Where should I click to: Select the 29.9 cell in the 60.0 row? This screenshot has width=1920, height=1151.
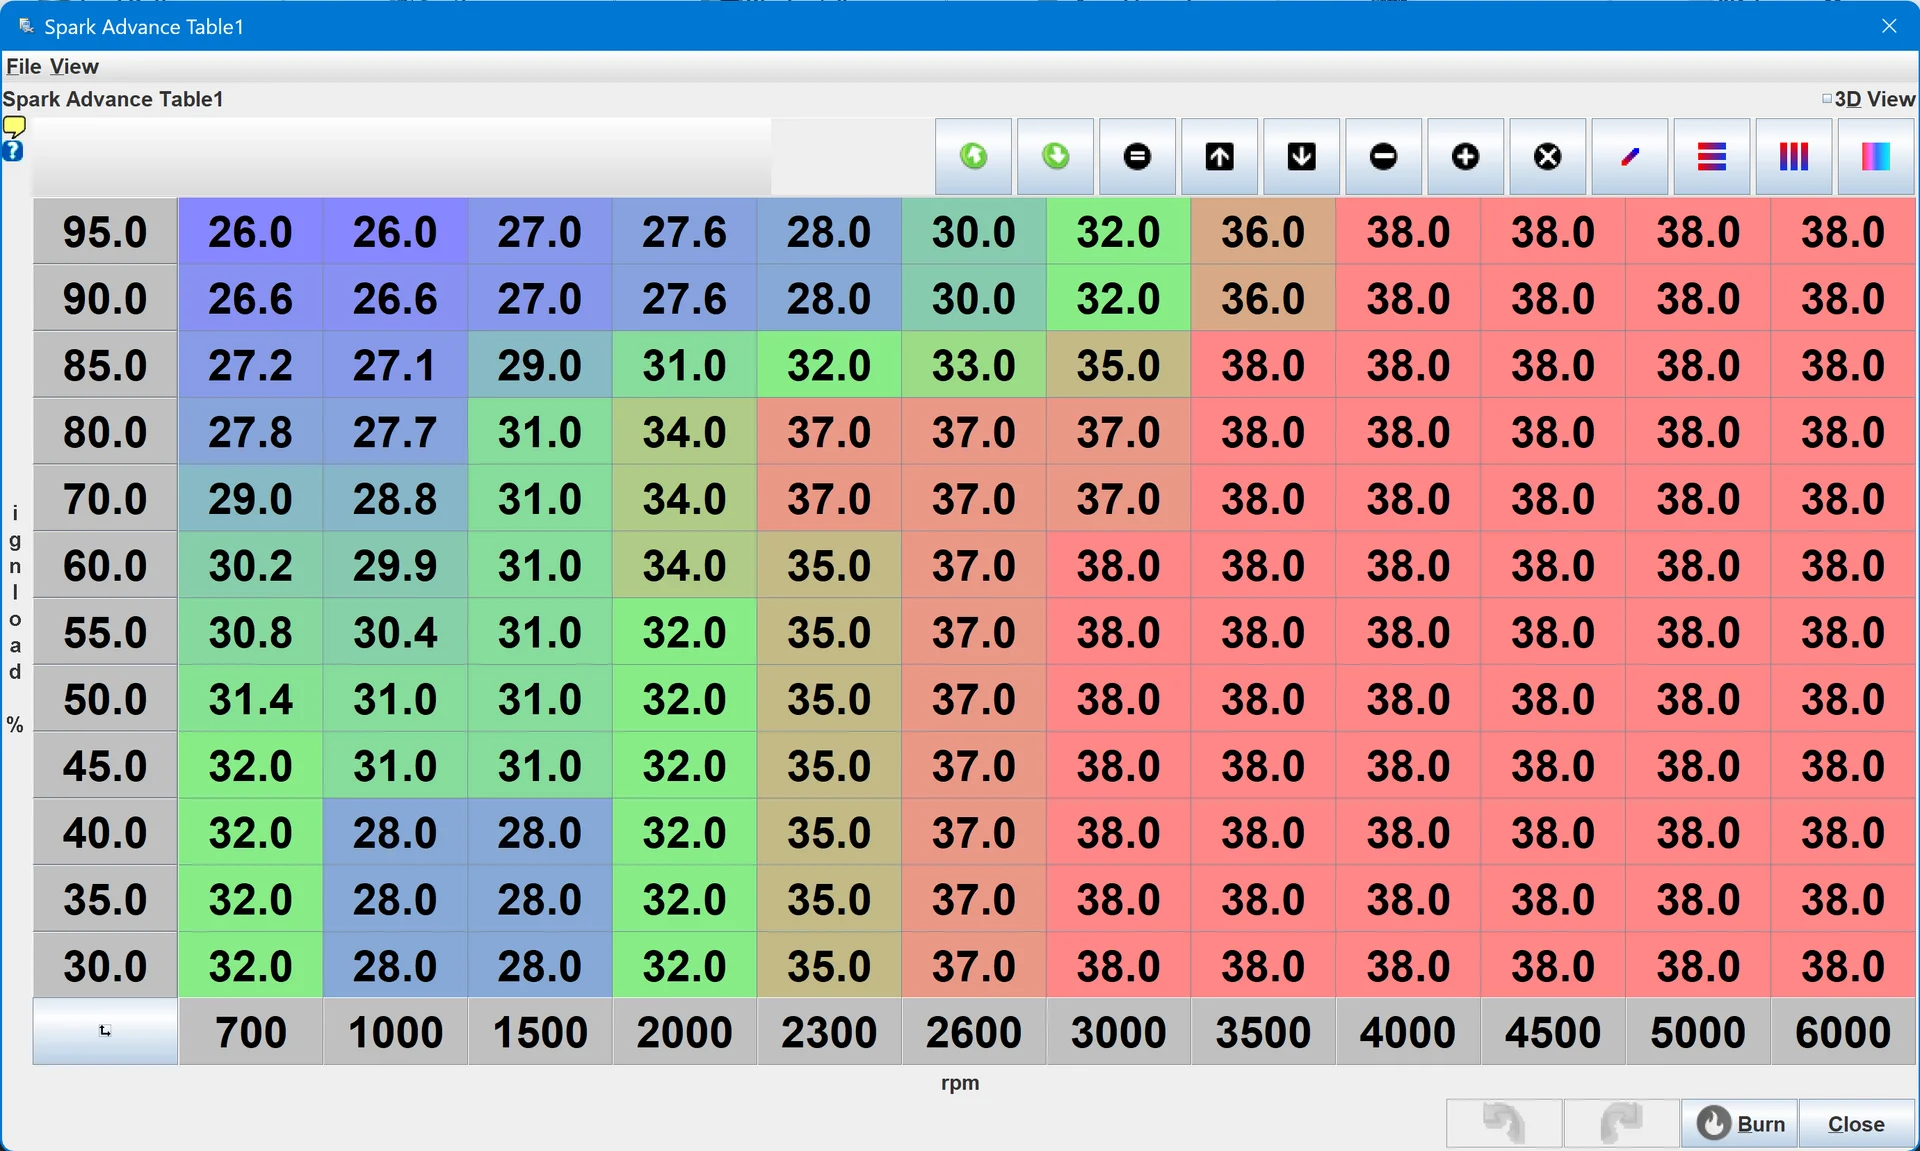coord(395,565)
